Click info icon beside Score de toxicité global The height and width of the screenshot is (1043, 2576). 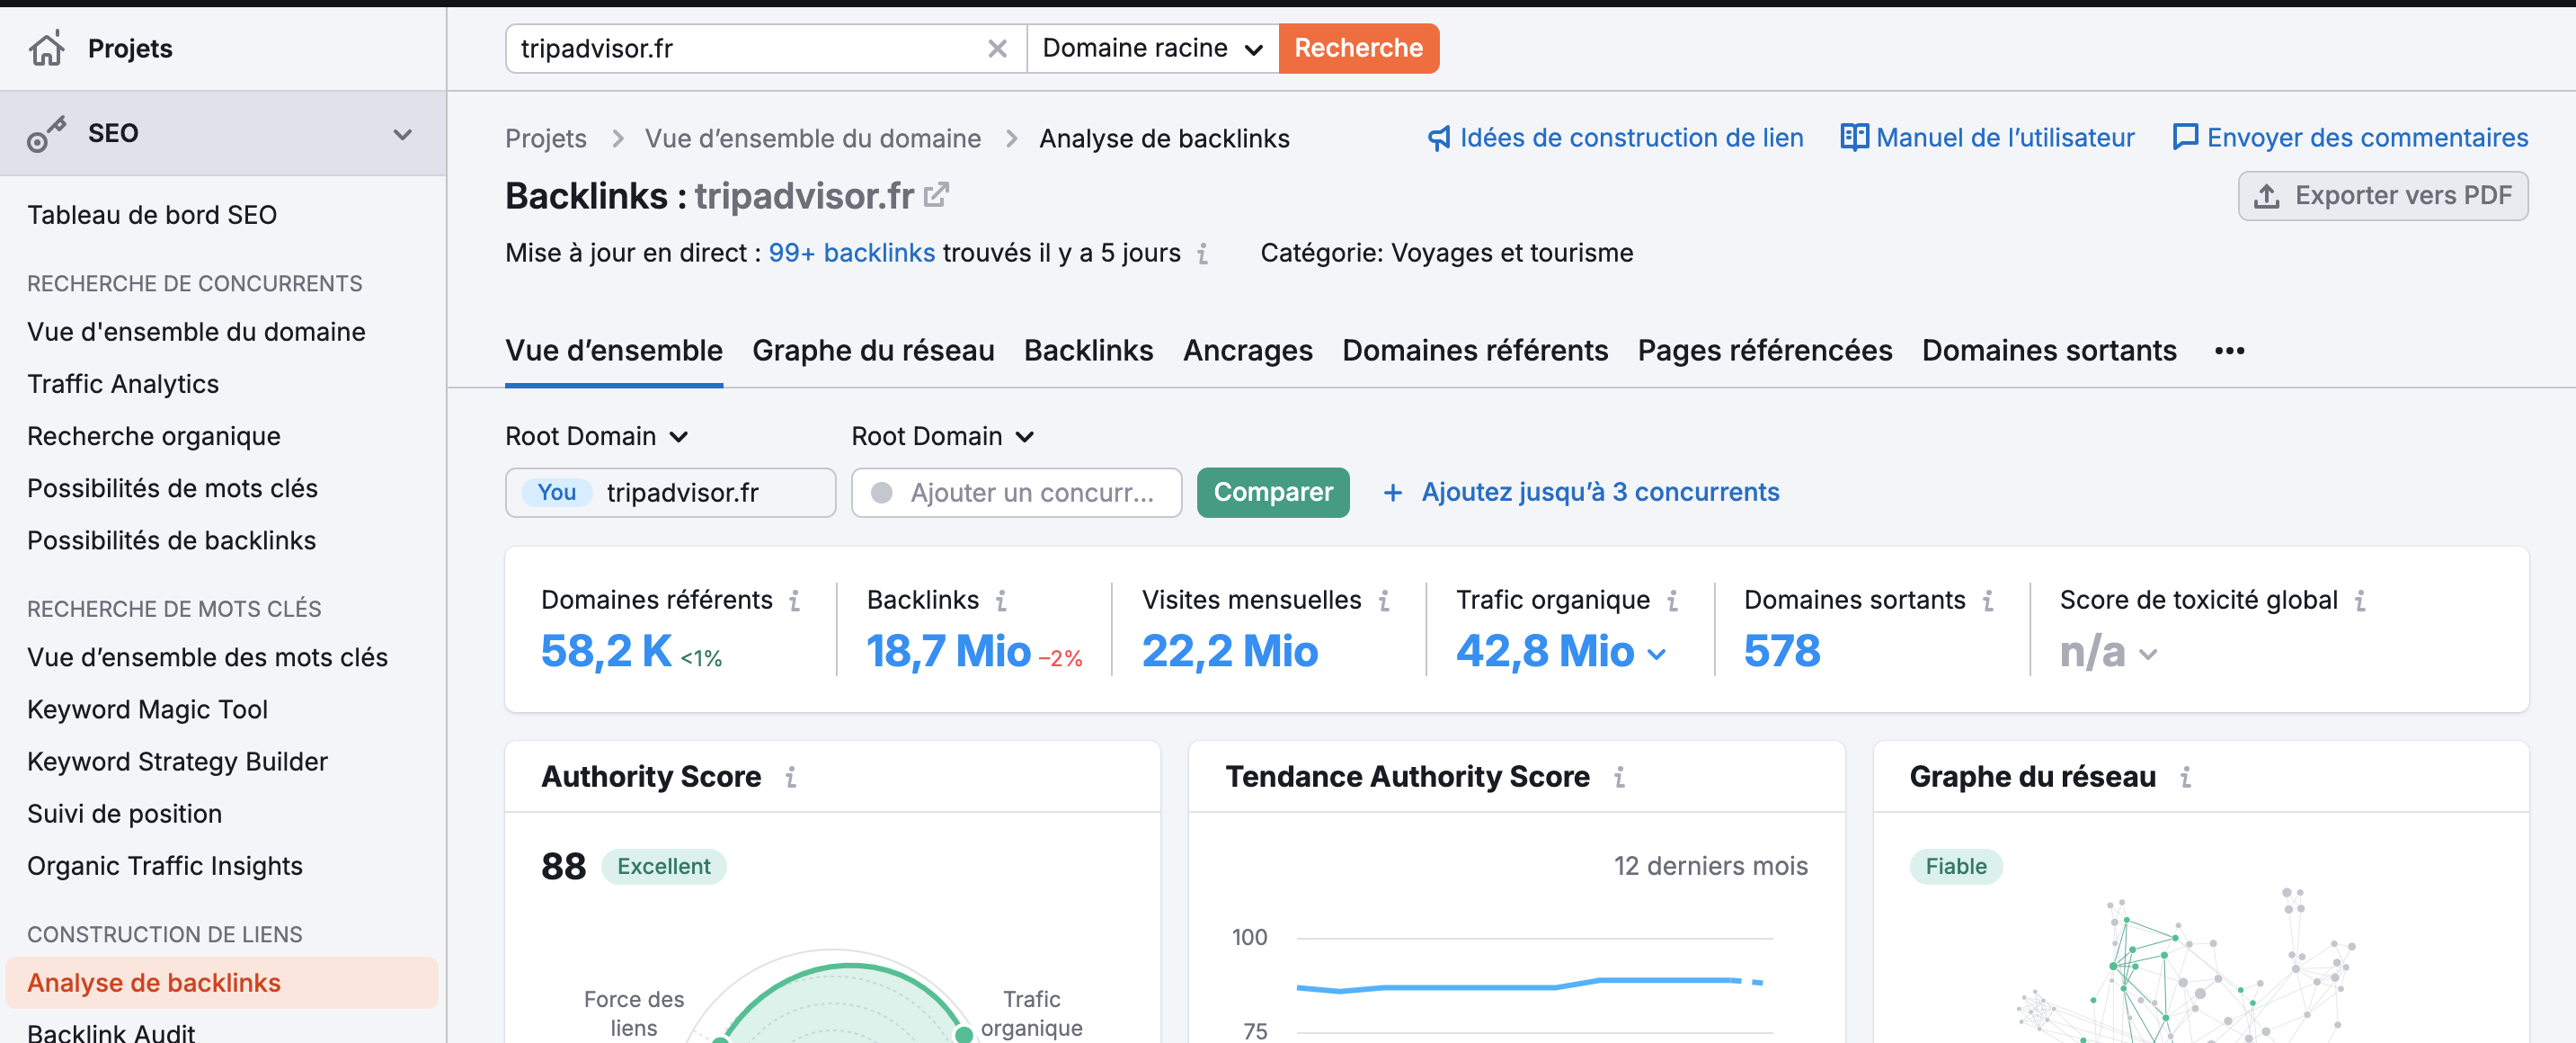2360,601
